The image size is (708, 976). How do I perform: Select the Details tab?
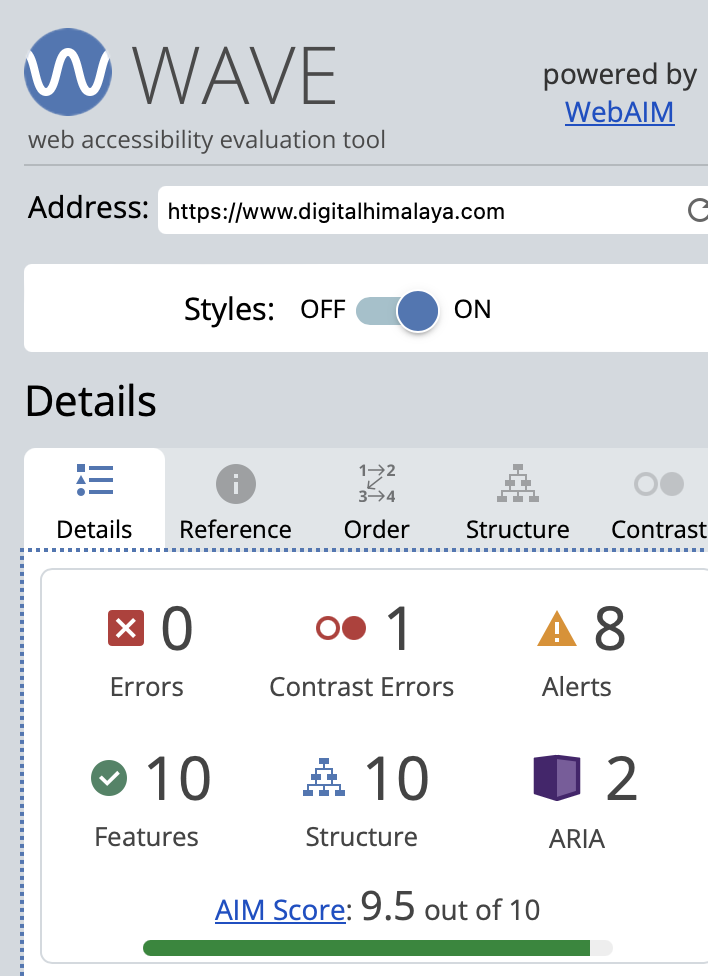click(94, 501)
